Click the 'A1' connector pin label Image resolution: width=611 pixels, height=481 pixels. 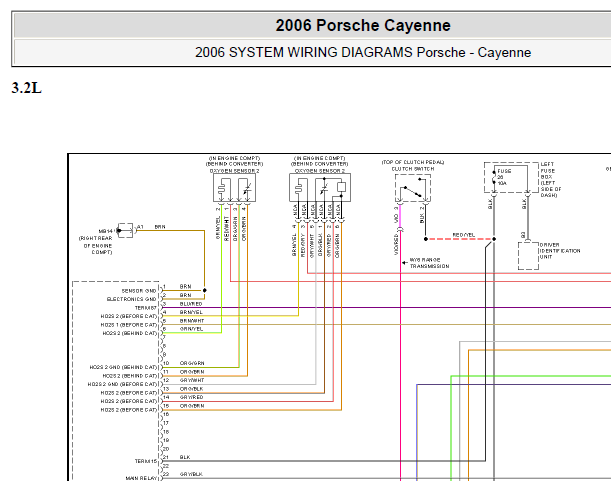coord(140,227)
